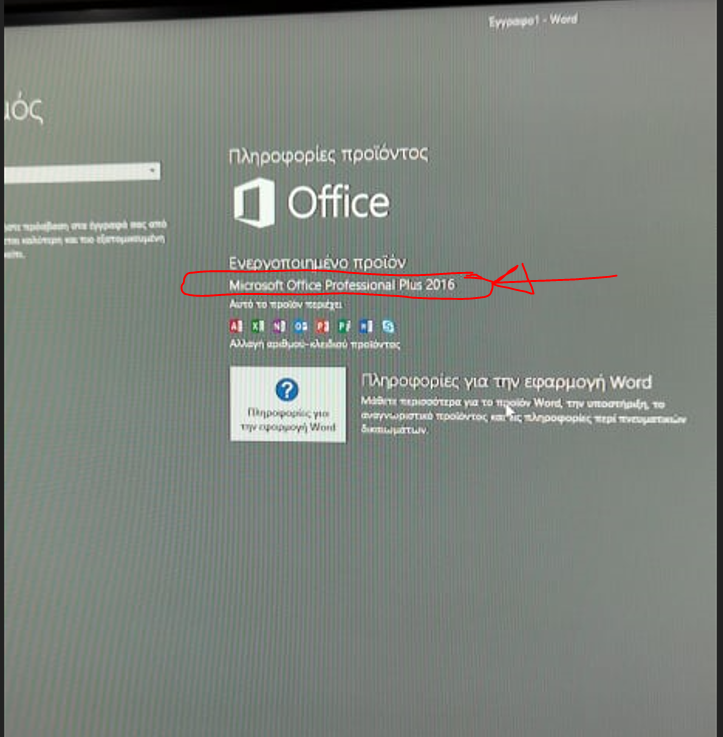Click the paragraph beginning 'Μάθετε περισσότερα'

click(523, 416)
